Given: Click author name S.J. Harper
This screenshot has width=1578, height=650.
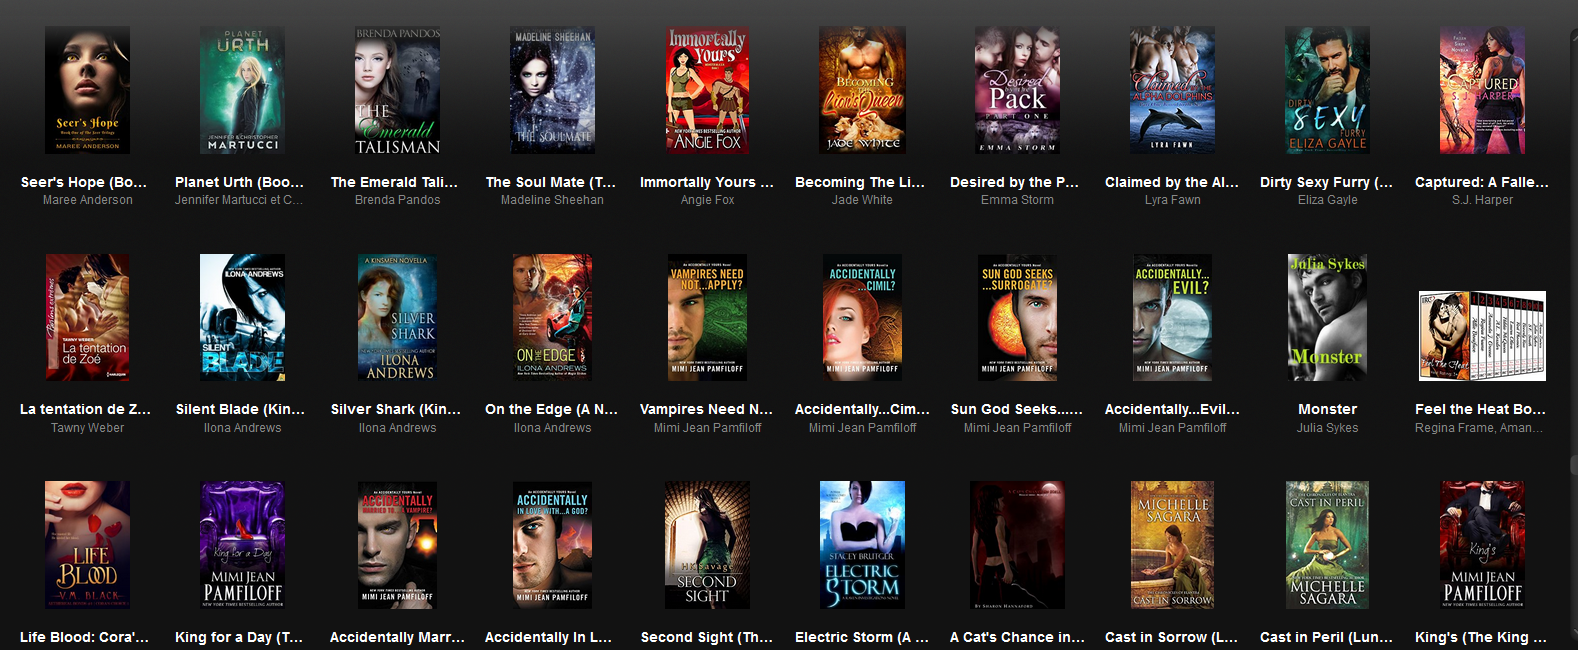Looking at the screenshot, I should pyautogui.click(x=1482, y=200).
